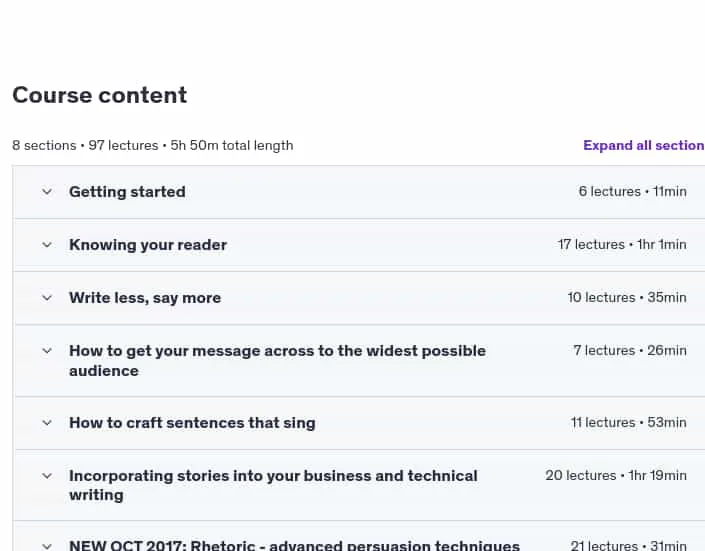
Task: Click the Course content heading
Action: [100, 95]
